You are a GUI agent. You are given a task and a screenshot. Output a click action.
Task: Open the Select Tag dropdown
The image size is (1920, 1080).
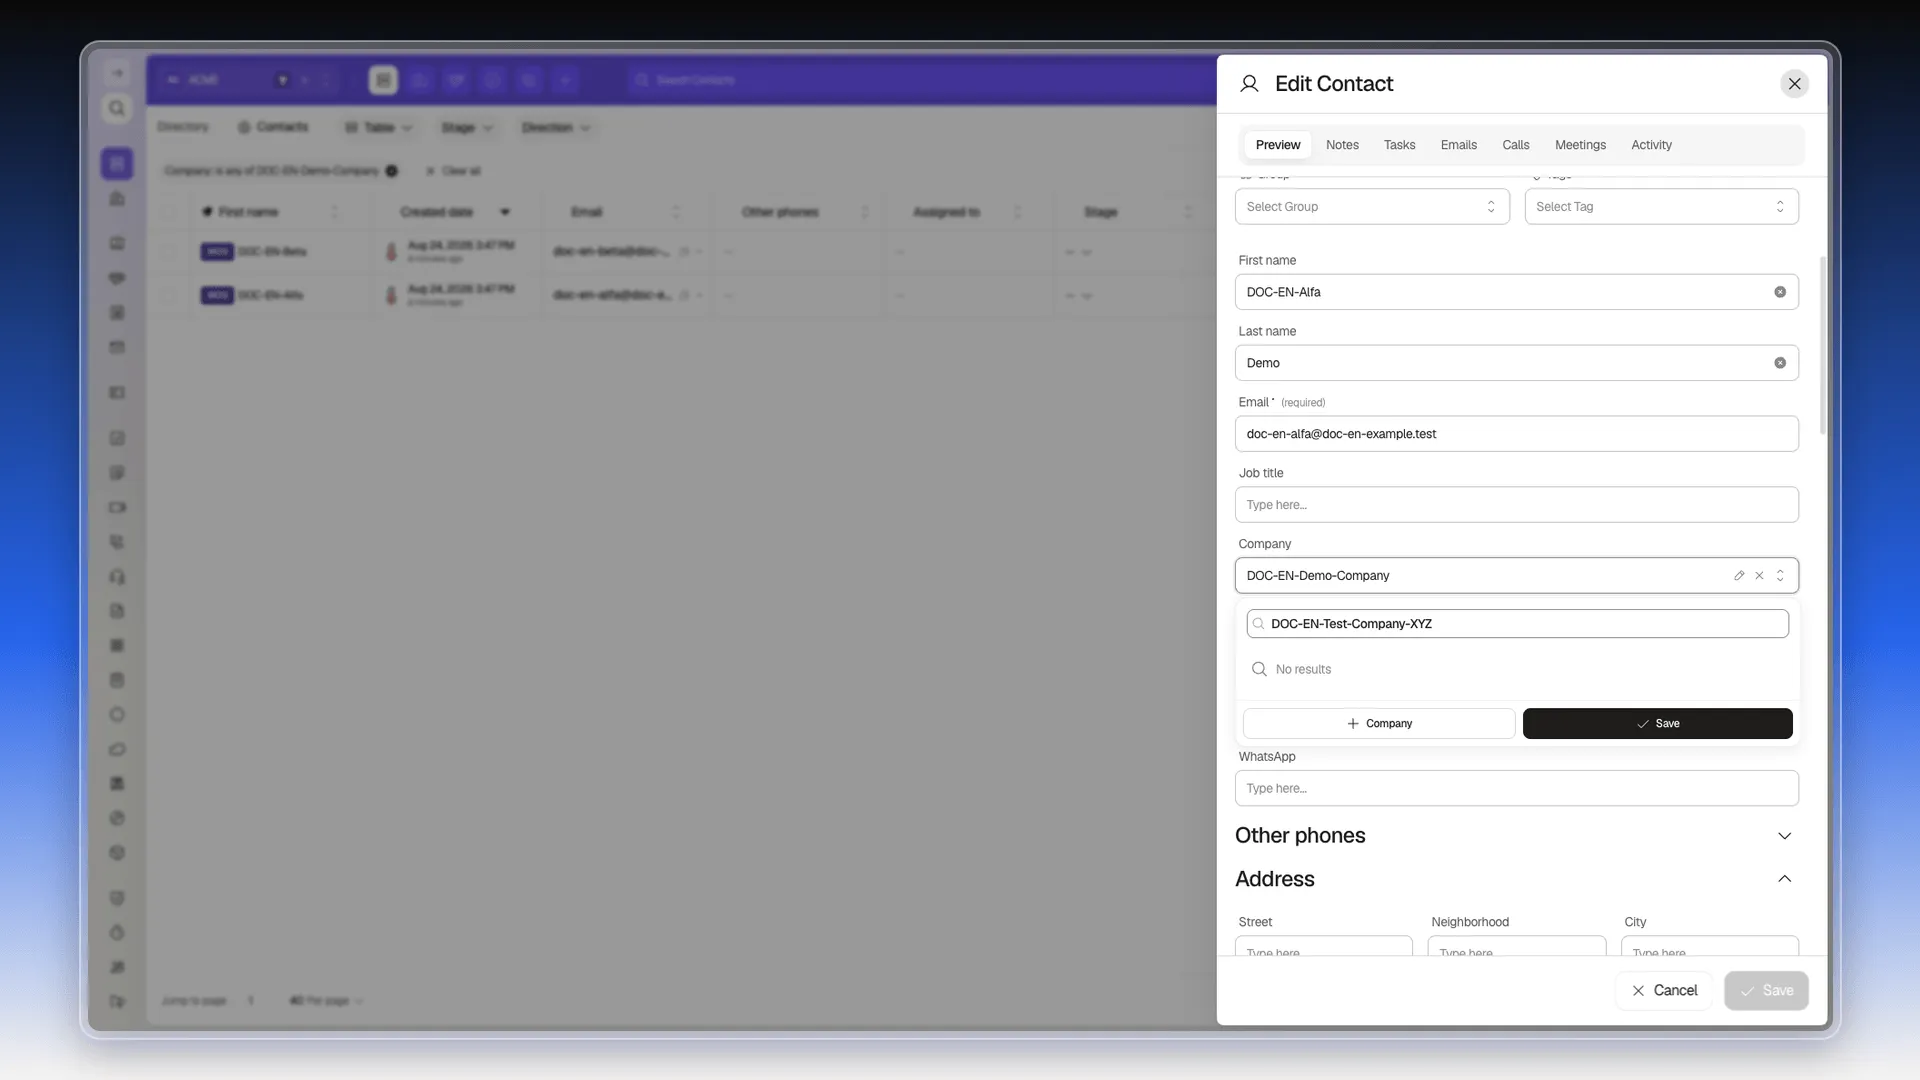pyautogui.click(x=1661, y=207)
